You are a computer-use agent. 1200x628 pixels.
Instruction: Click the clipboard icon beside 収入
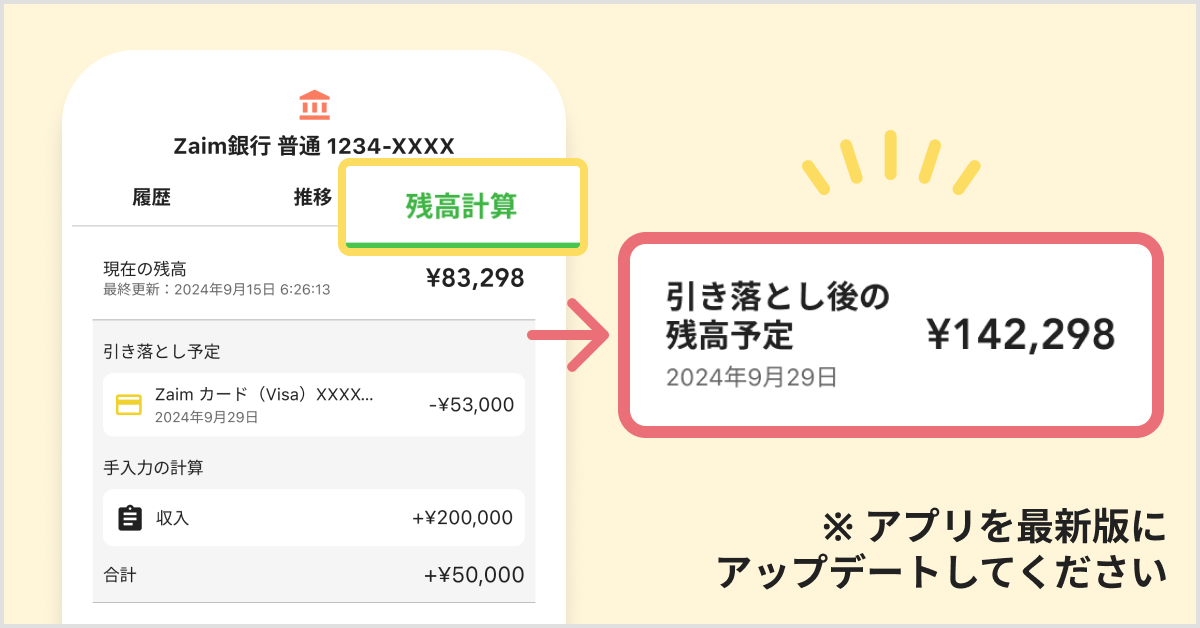pos(129,518)
